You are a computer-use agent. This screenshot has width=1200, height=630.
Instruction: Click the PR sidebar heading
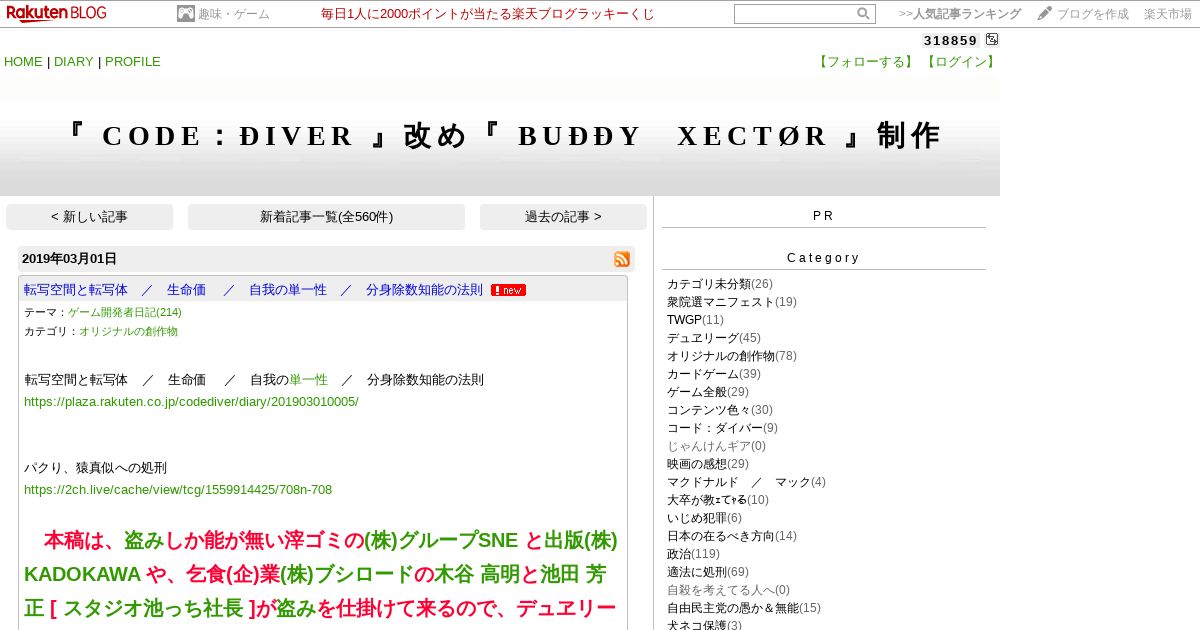pos(823,215)
